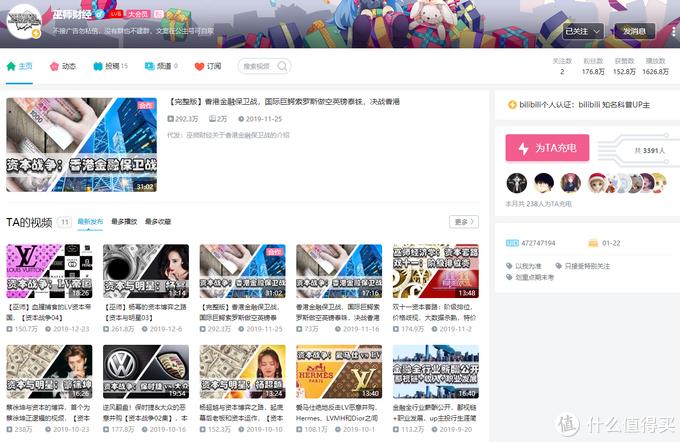680x442 pixels.
Task: Open the featured 香港金融保卫战 video thumbnail
Action: coord(82,145)
